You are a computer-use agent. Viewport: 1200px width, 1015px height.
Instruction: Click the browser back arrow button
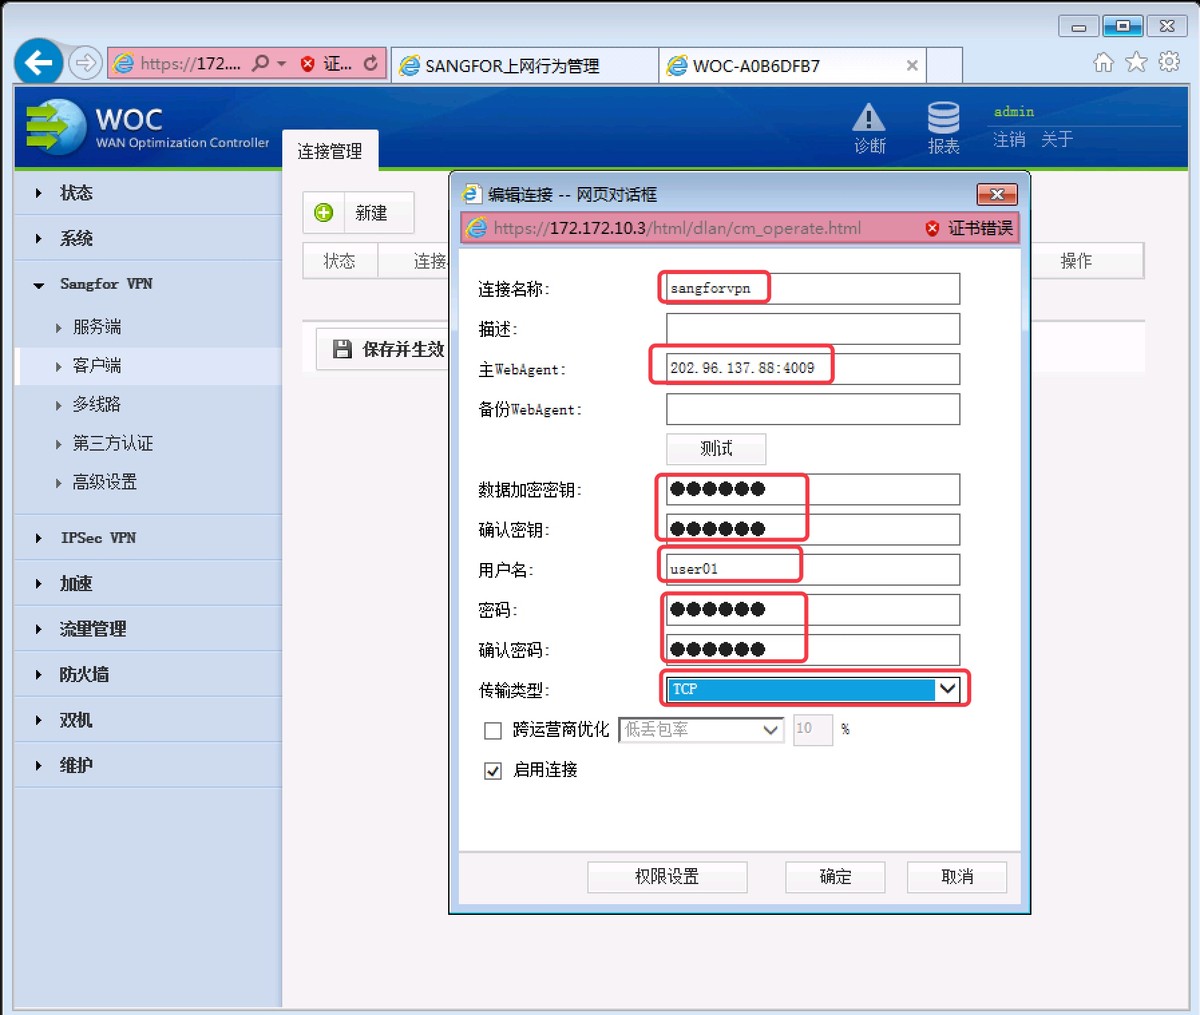coord(38,63)
